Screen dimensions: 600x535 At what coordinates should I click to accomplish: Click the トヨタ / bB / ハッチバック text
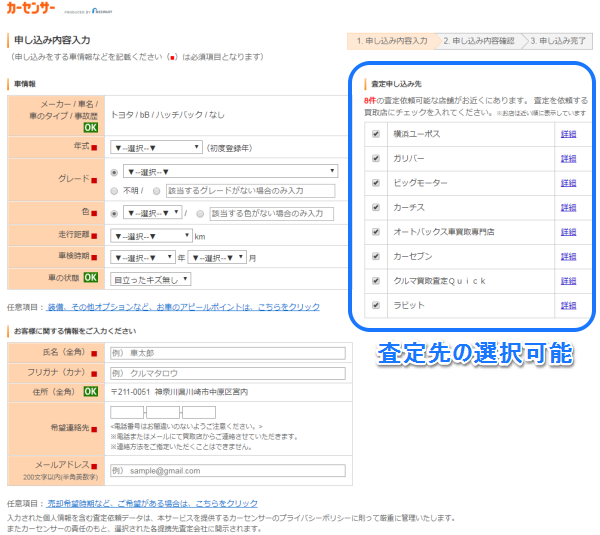168,115
